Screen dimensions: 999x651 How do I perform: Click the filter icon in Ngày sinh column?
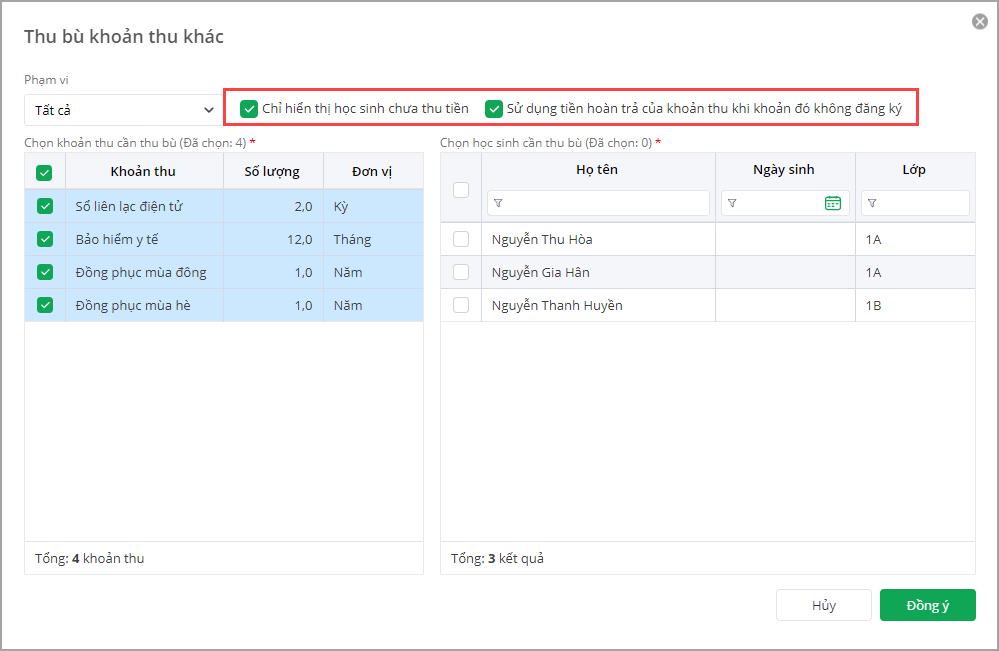[732, 203]
